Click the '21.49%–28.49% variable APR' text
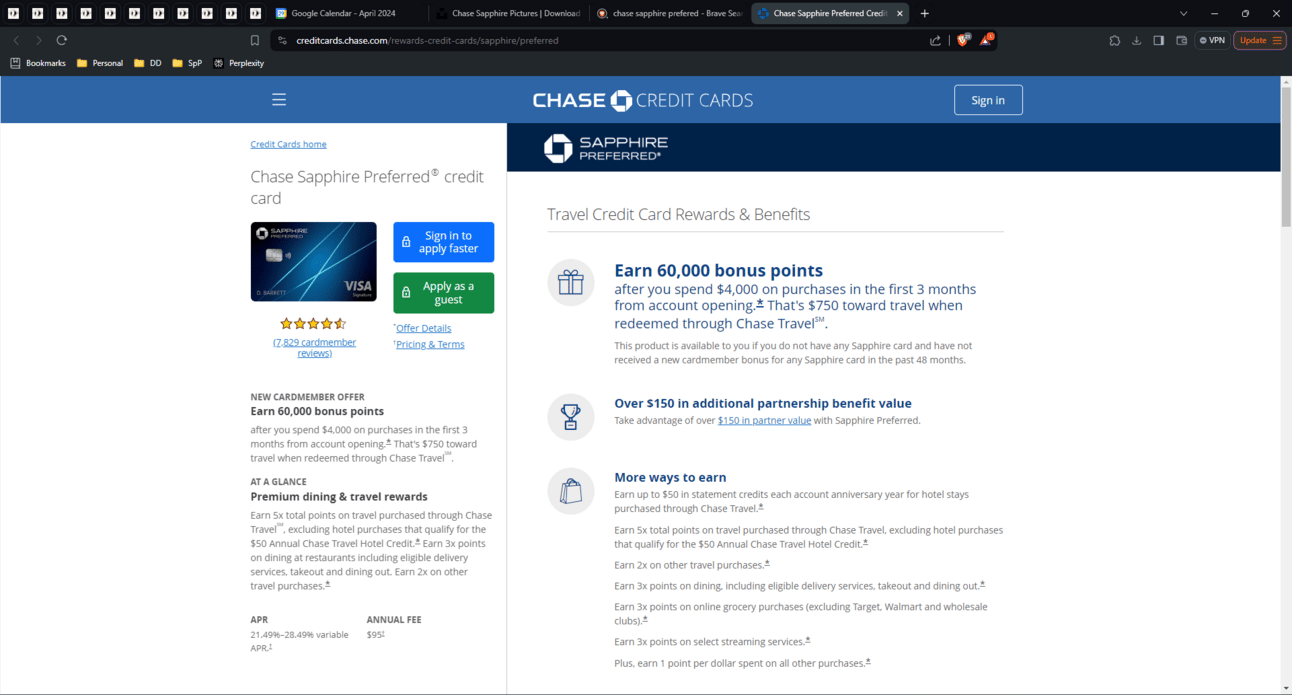Screen dimensions: 1292x695 pyautogui.click(x=300, y=641)
